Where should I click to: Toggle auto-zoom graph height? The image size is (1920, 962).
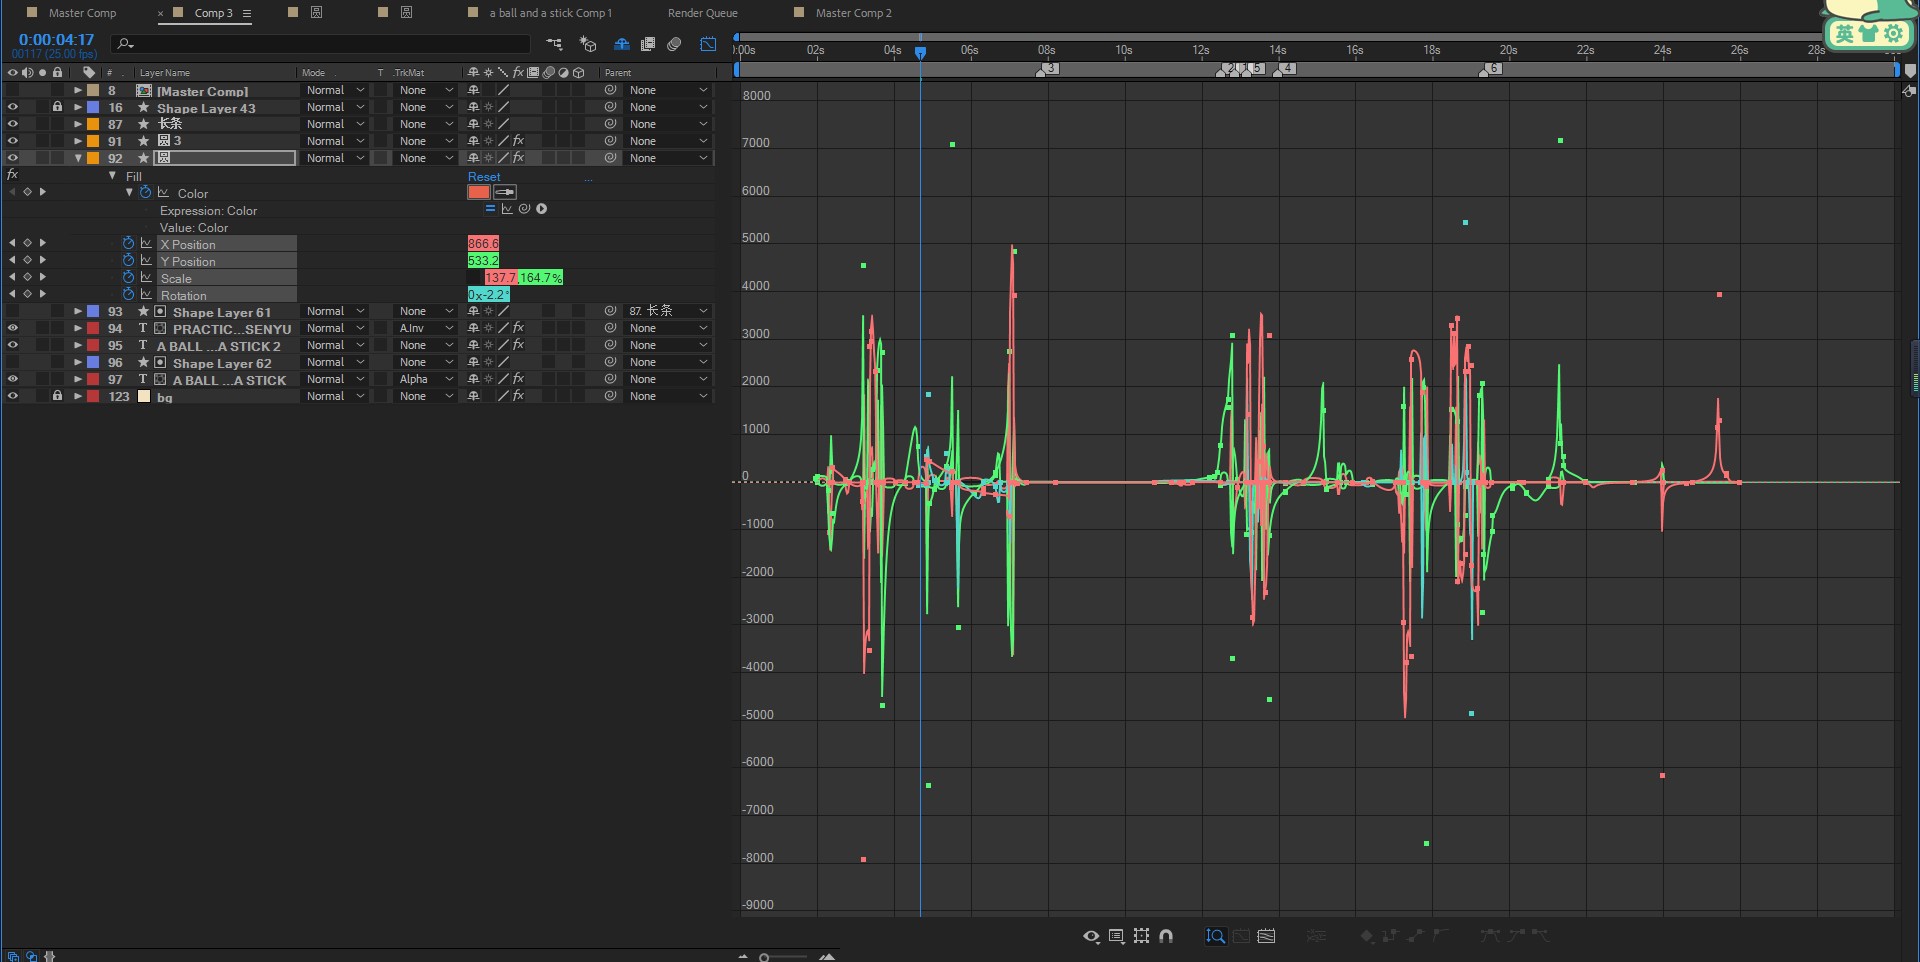[1215, 936]
